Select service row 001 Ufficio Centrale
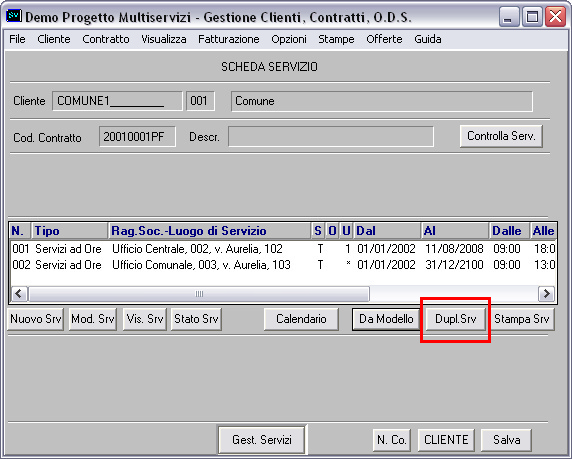This screenshot has height=459, width=572. [283, 249]
